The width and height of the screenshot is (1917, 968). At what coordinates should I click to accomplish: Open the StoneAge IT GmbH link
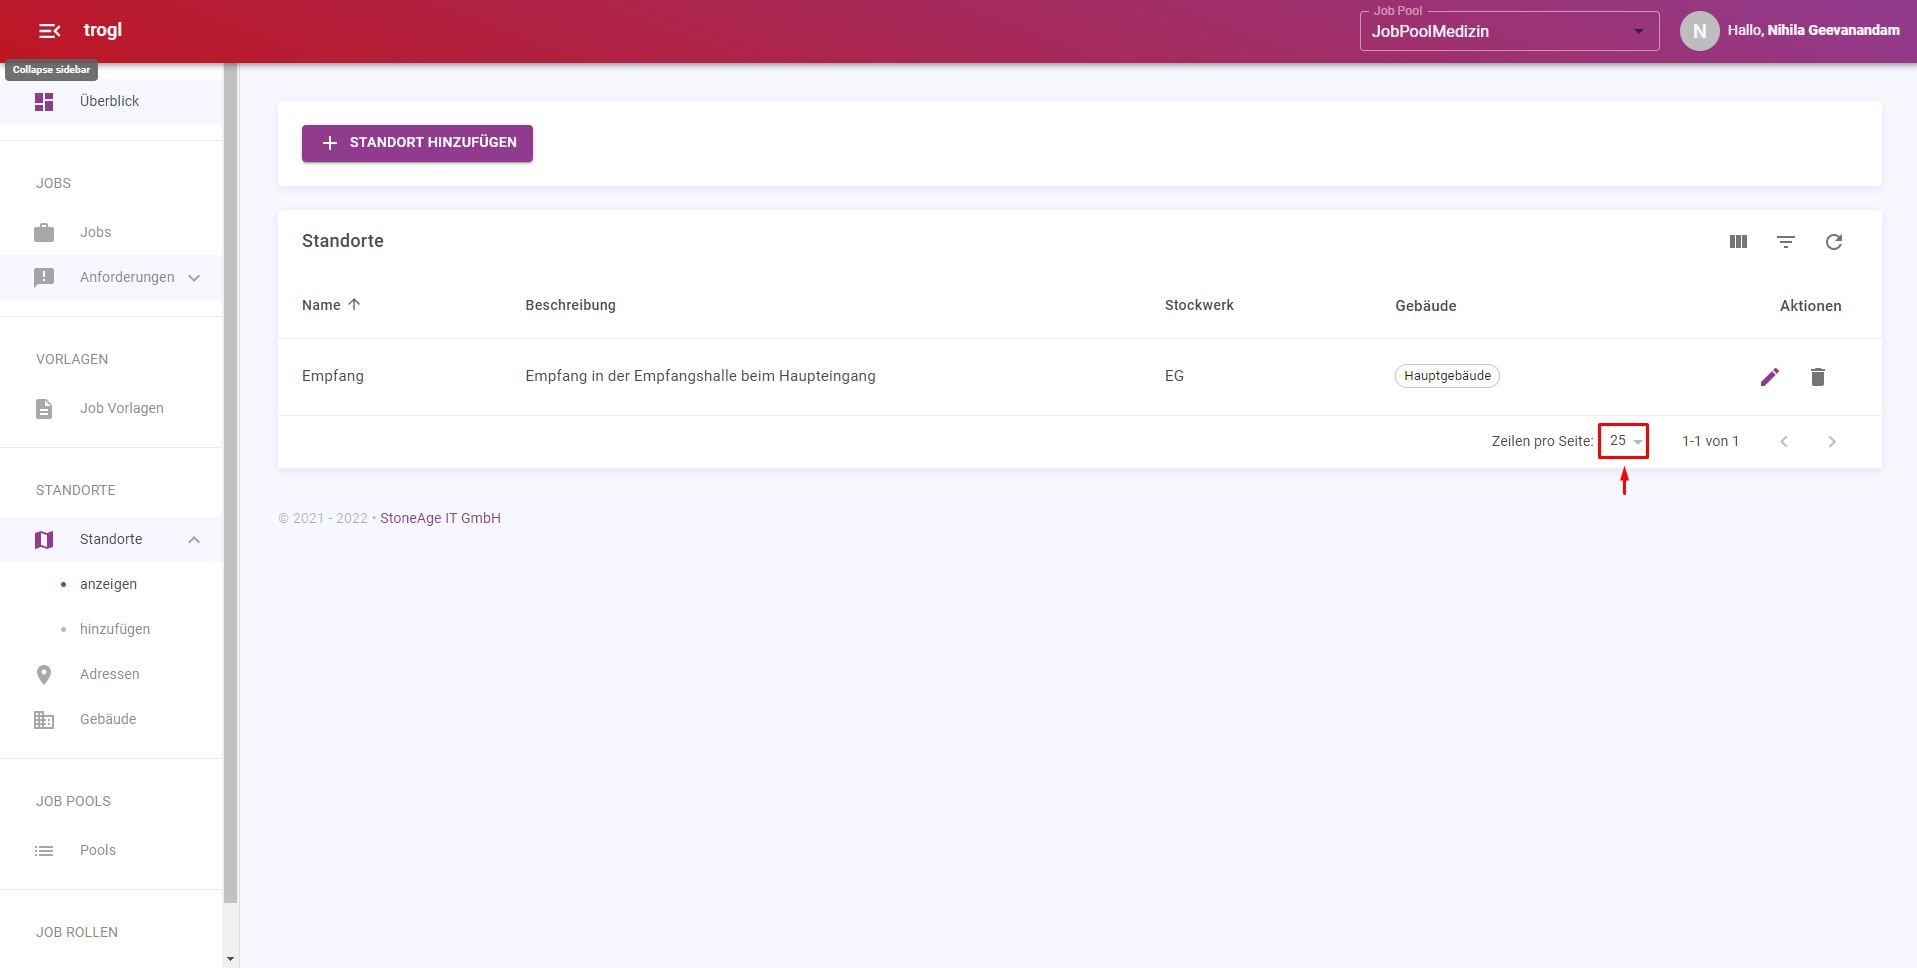tap(440, 518)
